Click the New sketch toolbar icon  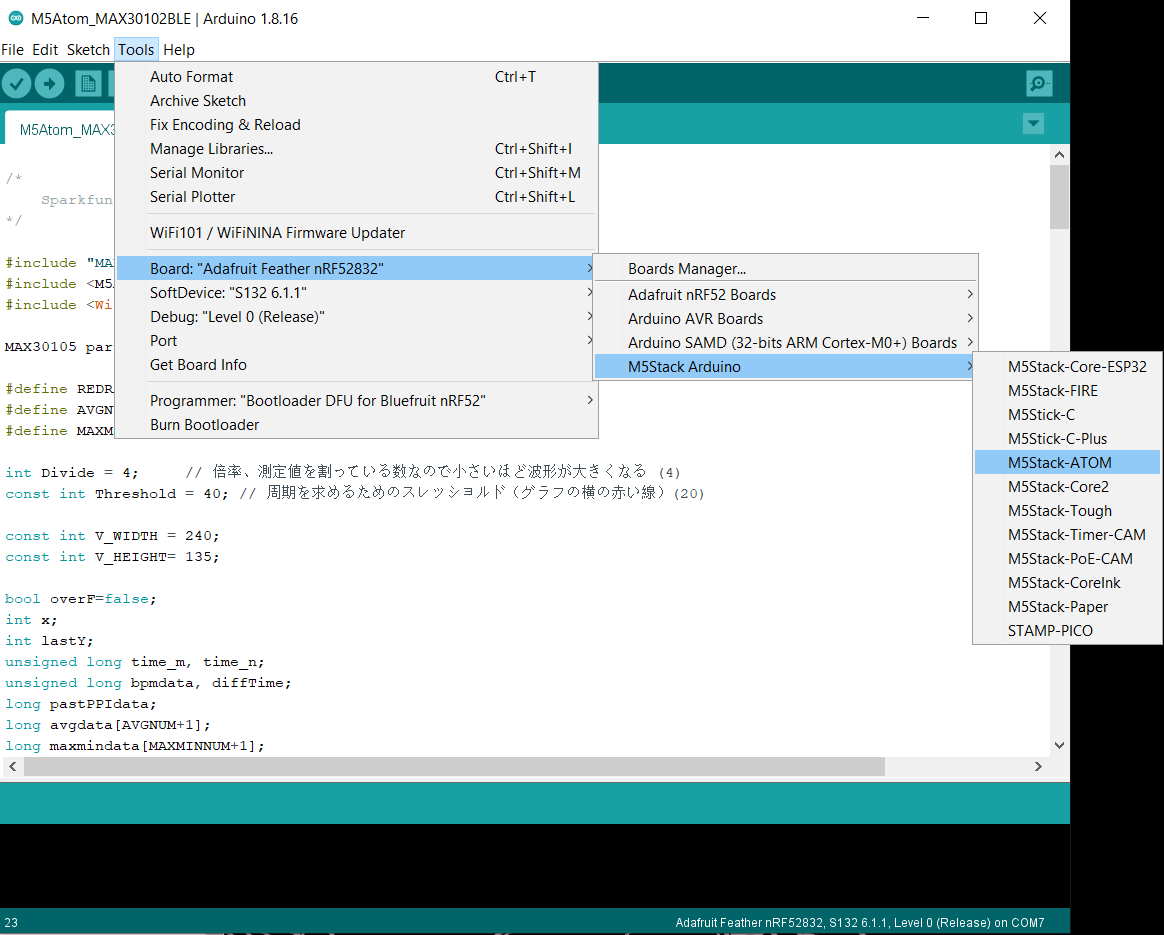point(88,84)
